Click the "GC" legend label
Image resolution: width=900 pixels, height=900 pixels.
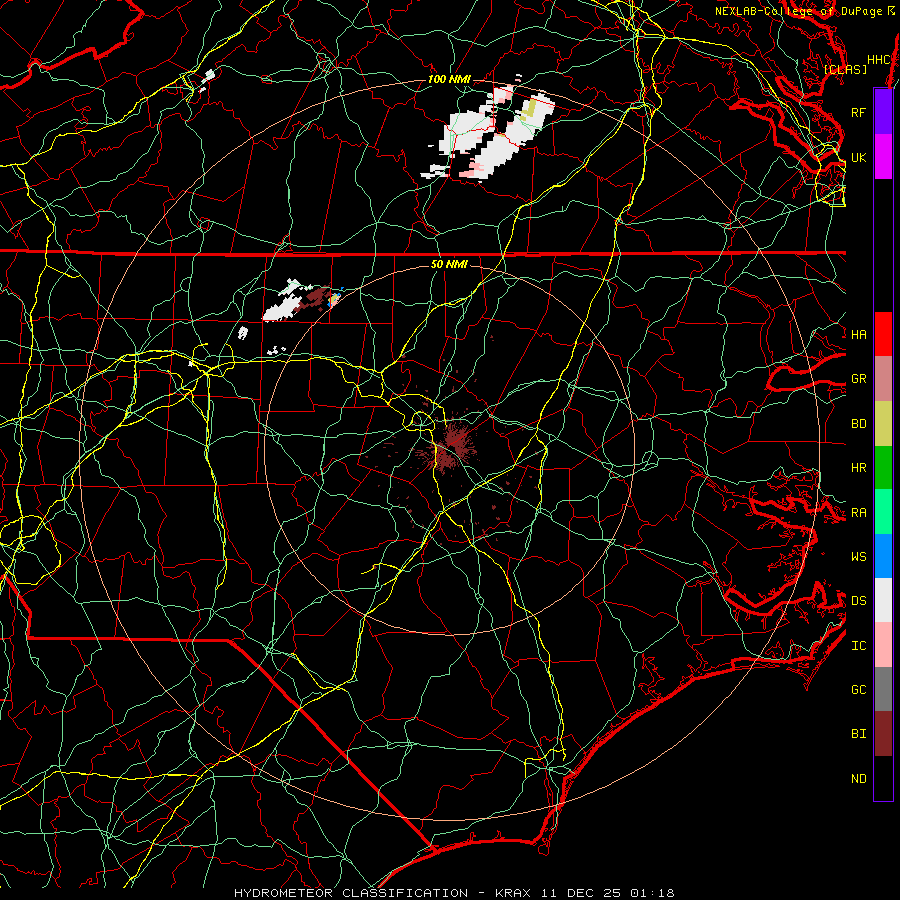click(x=858, y=689)
